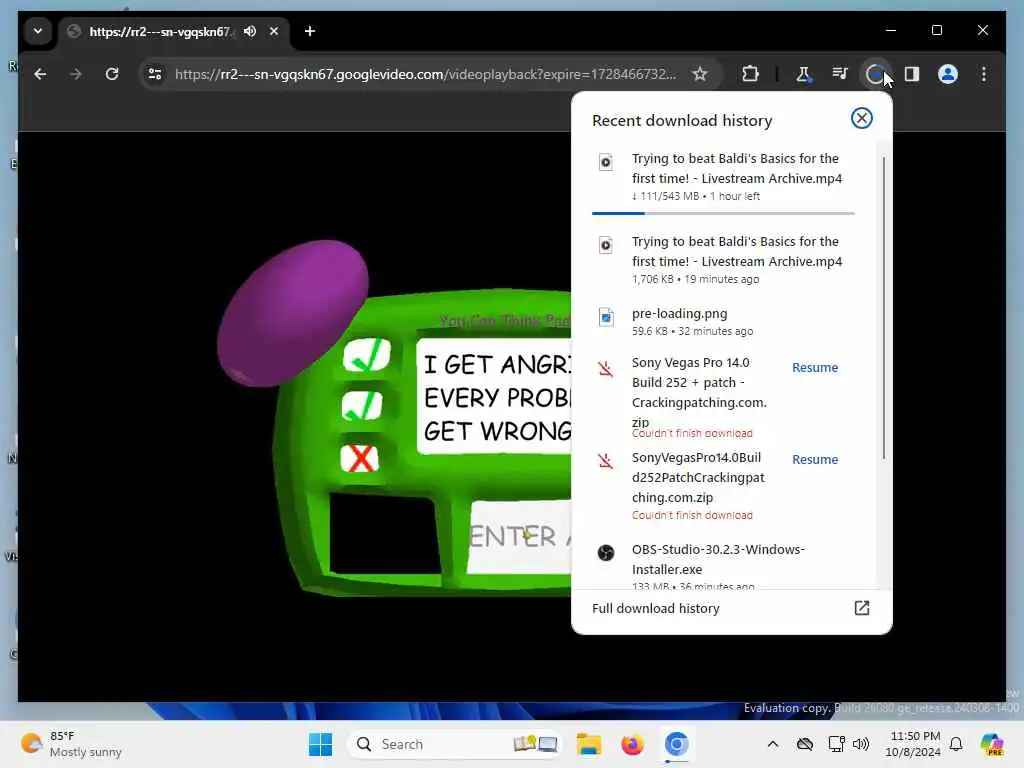1024x768 pixels.
Task: Click the taskbar Search box
Action: [x=455, y=744]
